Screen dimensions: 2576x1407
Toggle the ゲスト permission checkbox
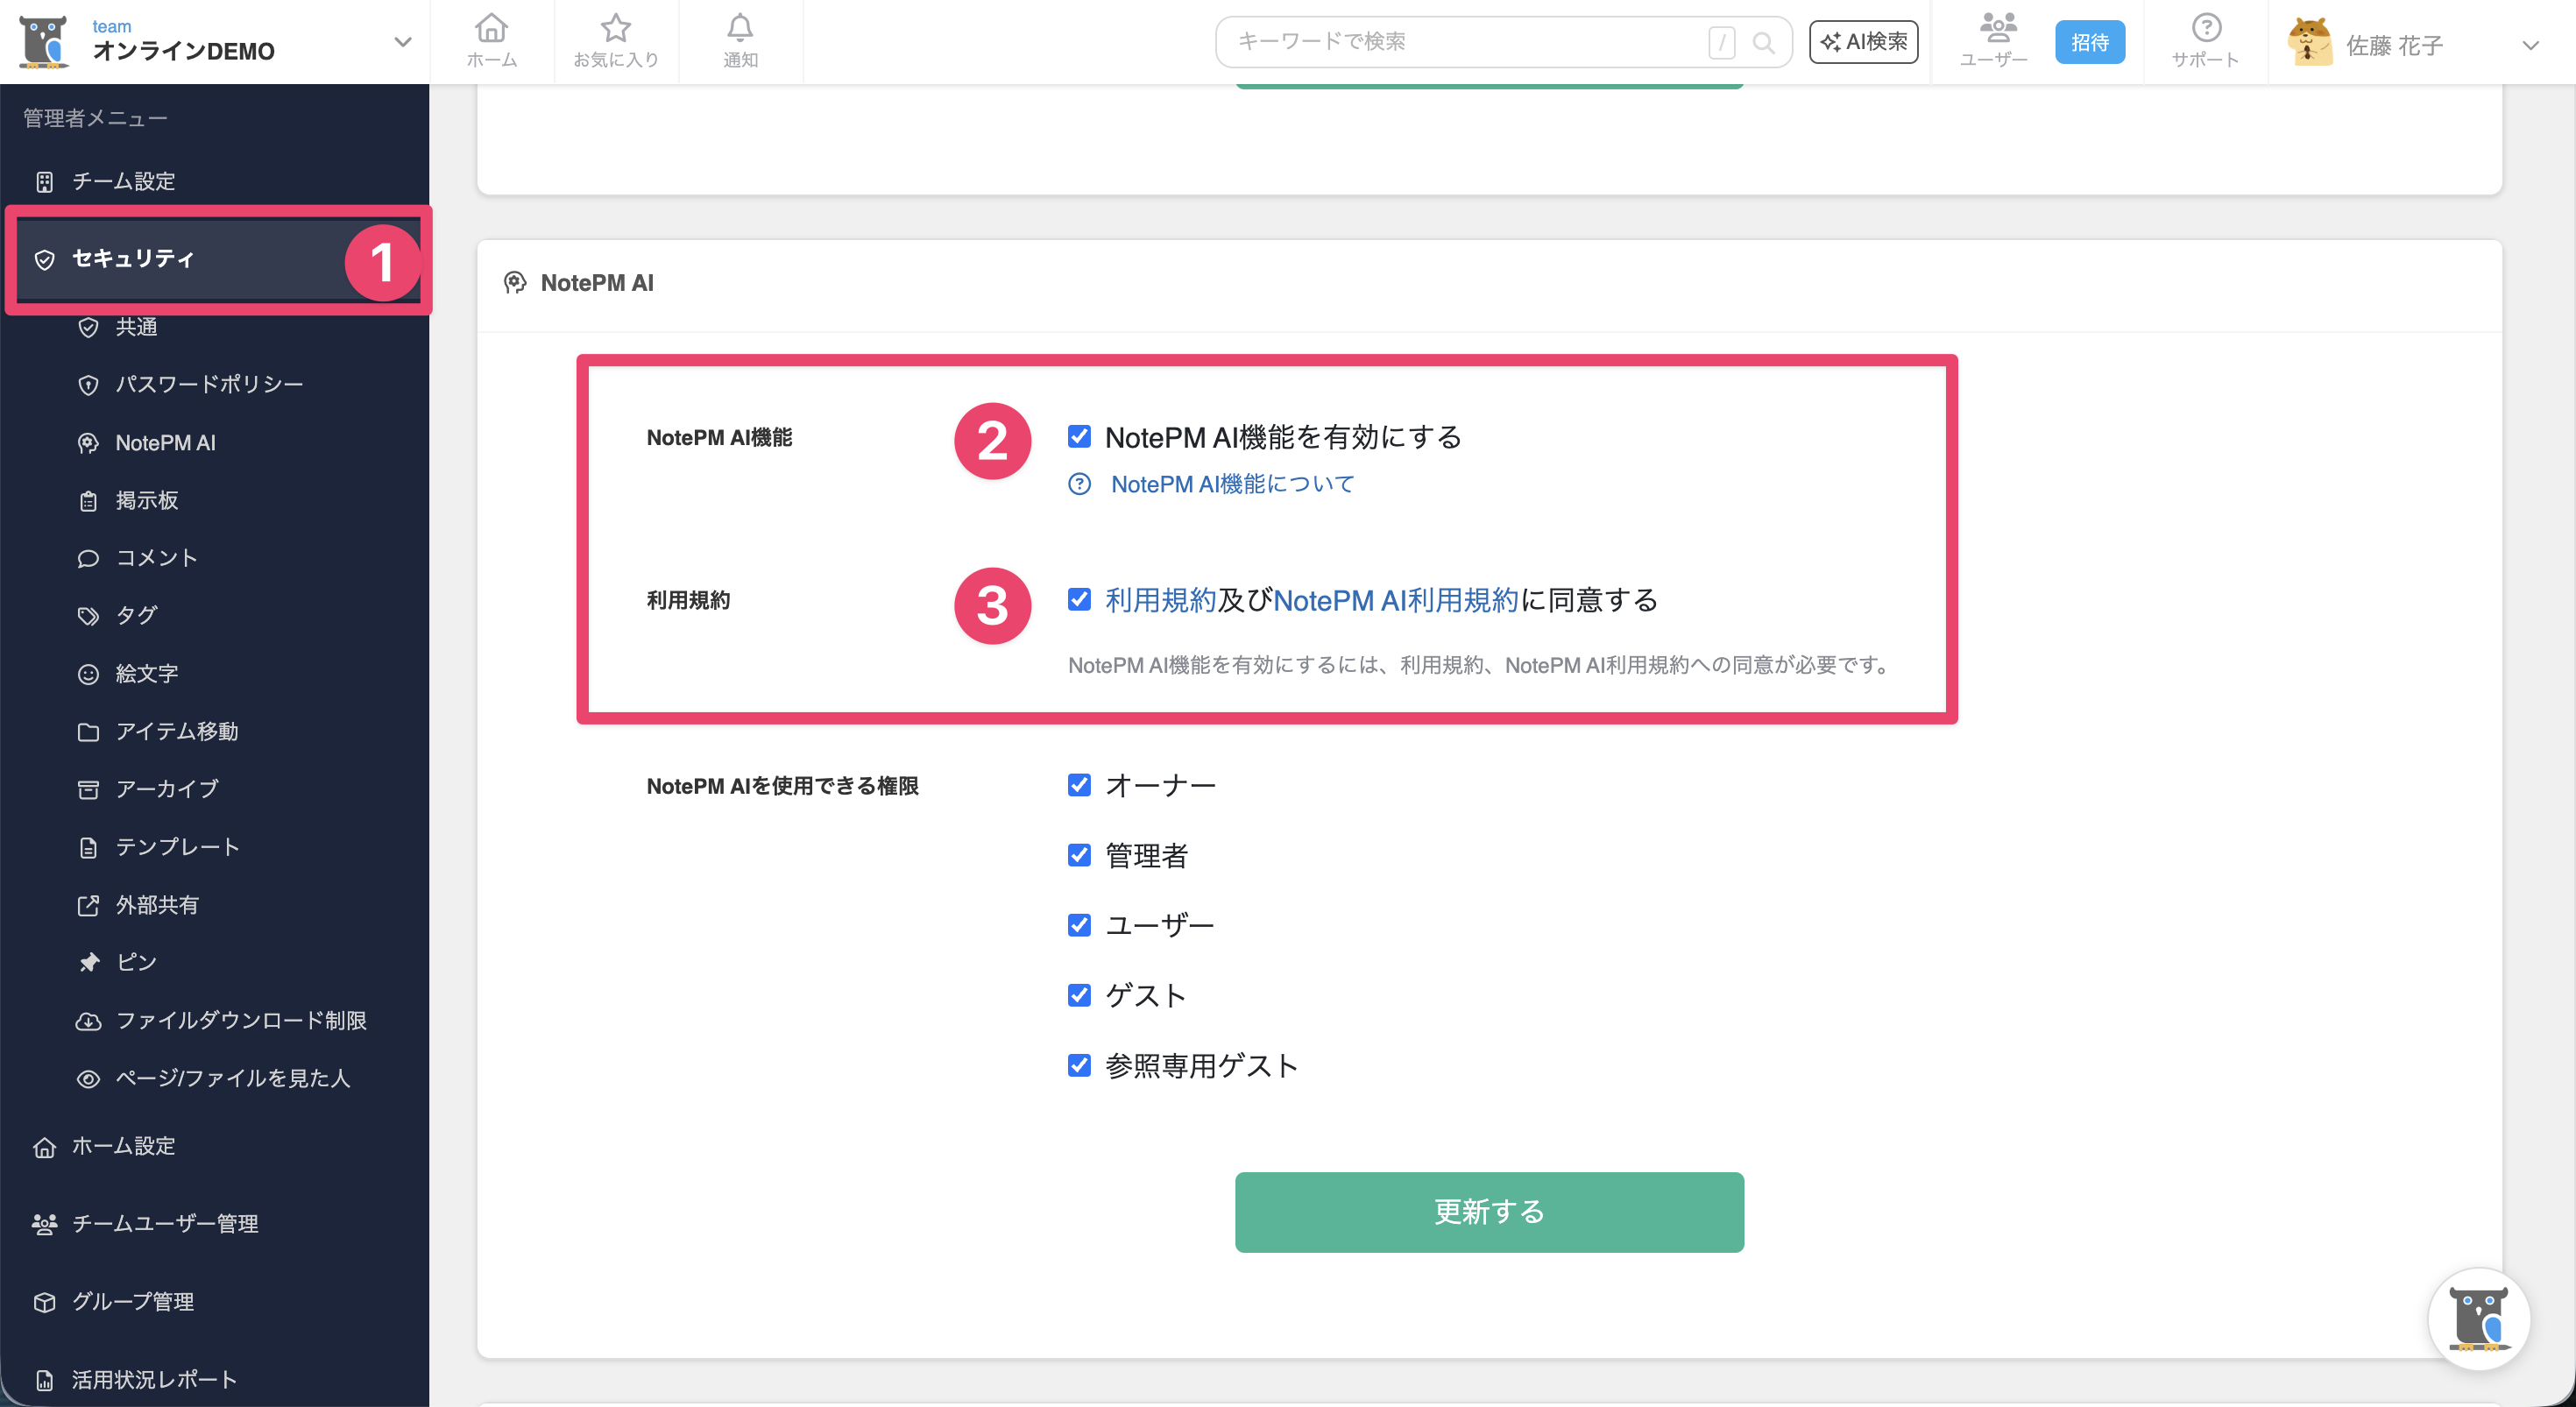(1079, 995)
